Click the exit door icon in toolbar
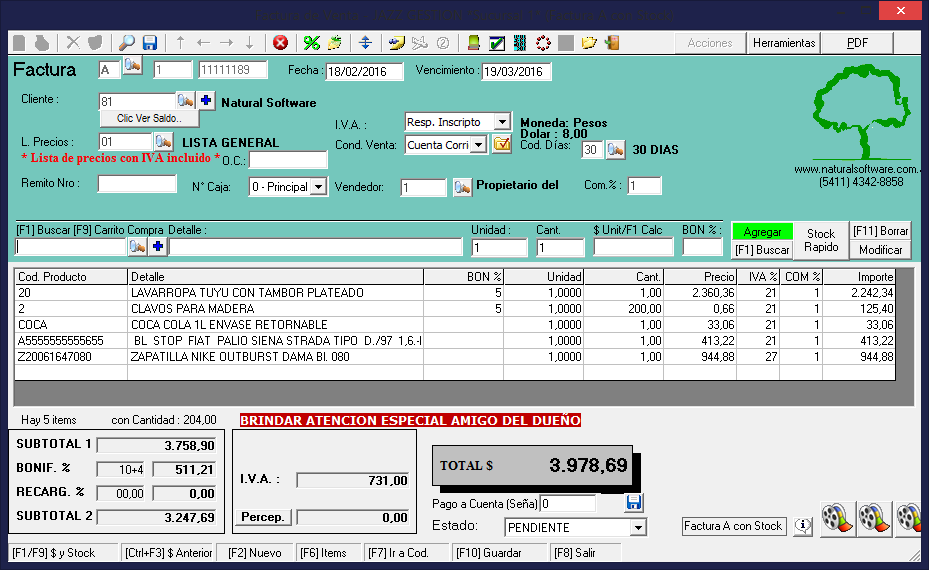The width and height of the screenshot is (929, 570). pyautogui.click(x=612, y=43)
